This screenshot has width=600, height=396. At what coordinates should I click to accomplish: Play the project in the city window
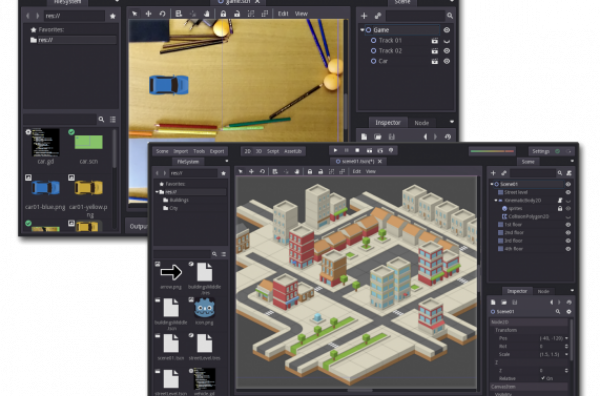[x=335, y=150]
